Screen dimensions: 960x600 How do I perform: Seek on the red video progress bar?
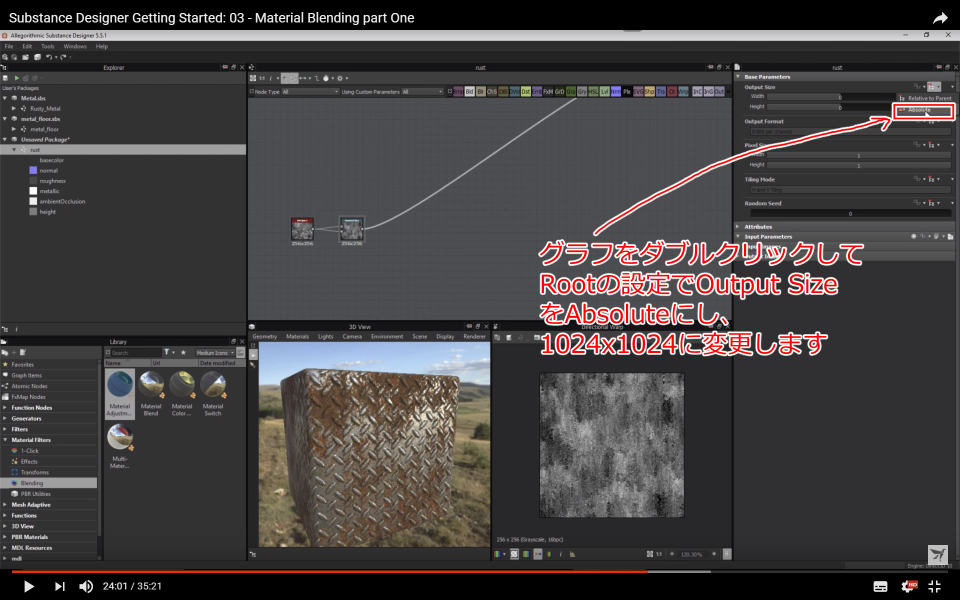pyautogui.click(x=331, y=571)
